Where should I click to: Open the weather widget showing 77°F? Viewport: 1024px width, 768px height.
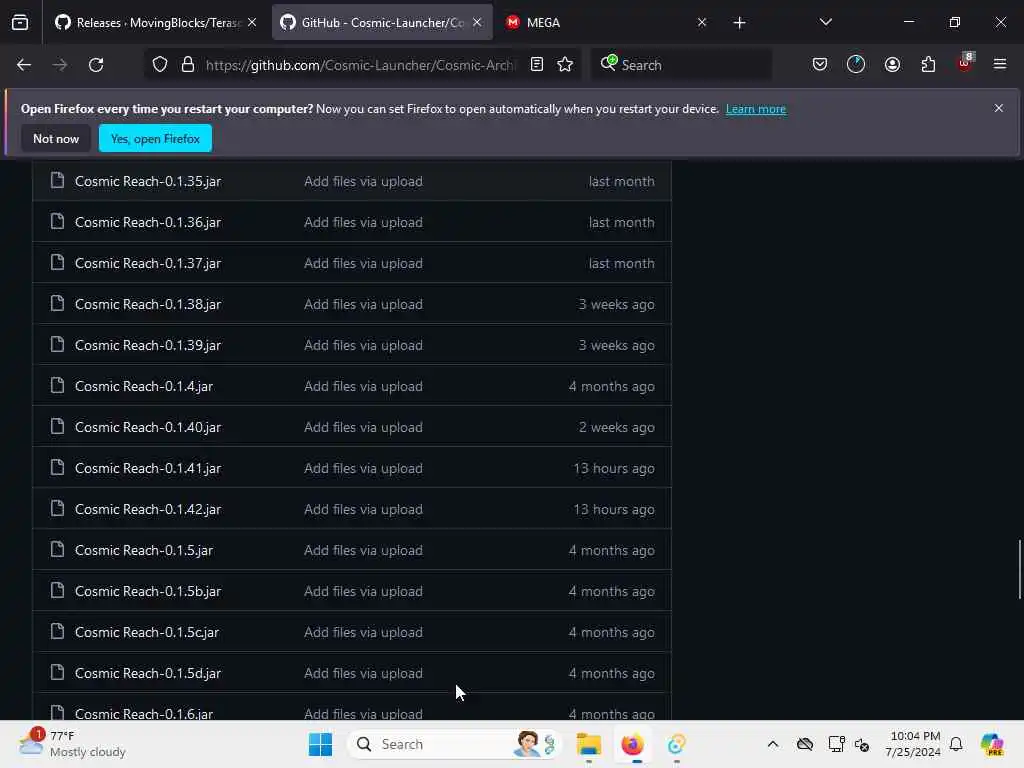[72, 744]
